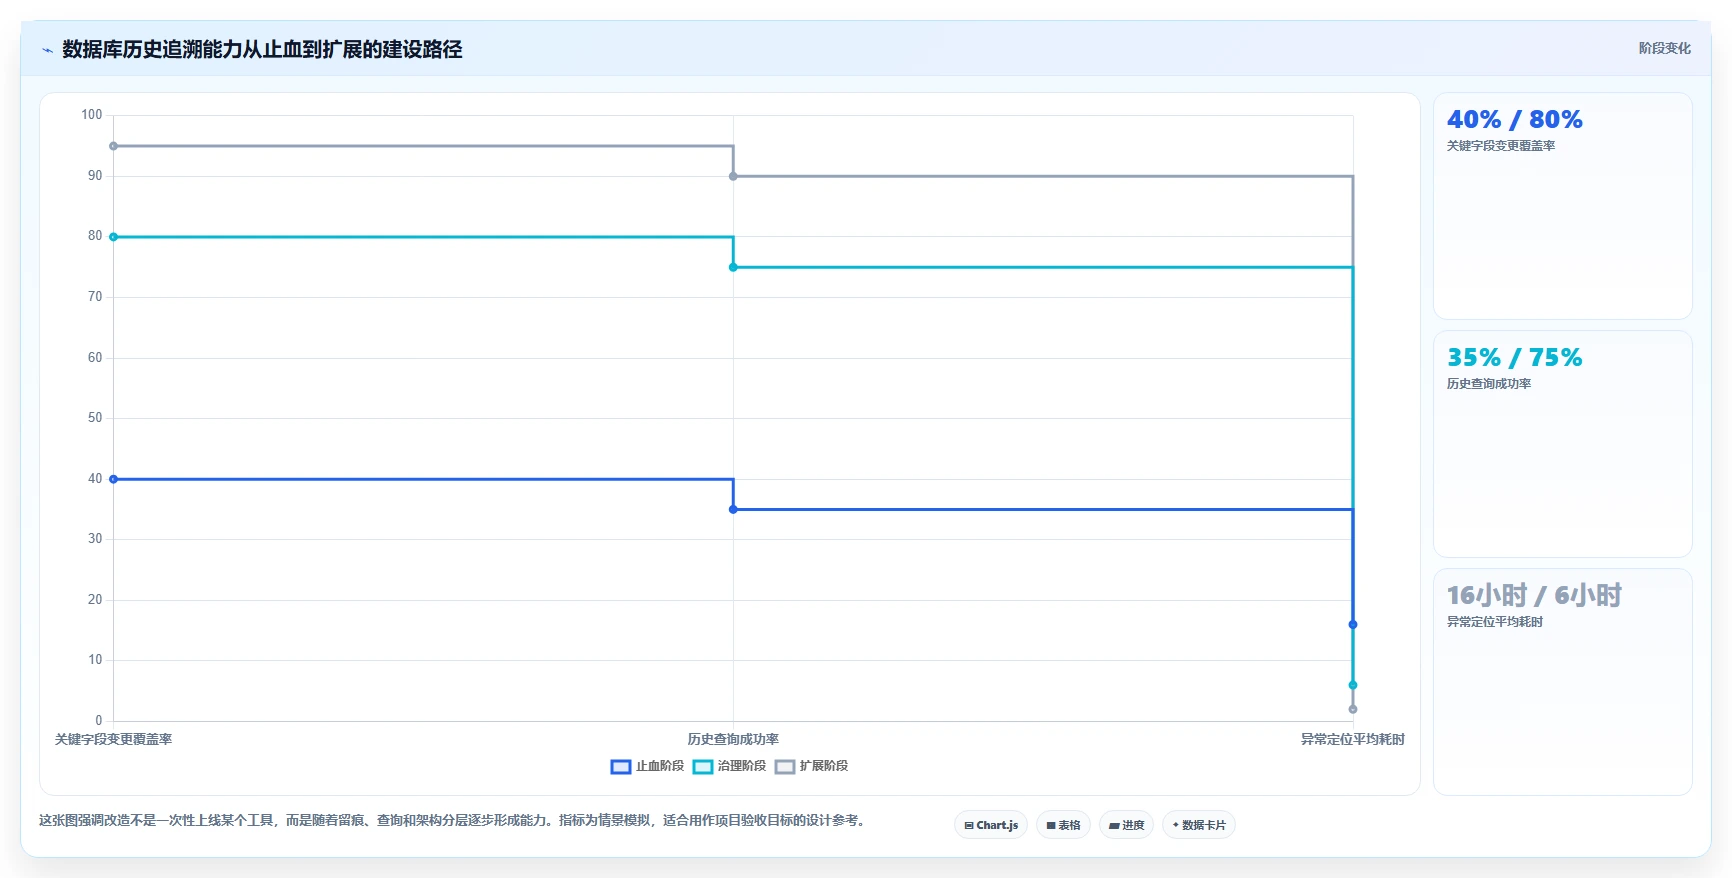Click the 表格 tag
Image resolution: width=1732 pixels, height=878 pixels.
tap(1063, 825)
